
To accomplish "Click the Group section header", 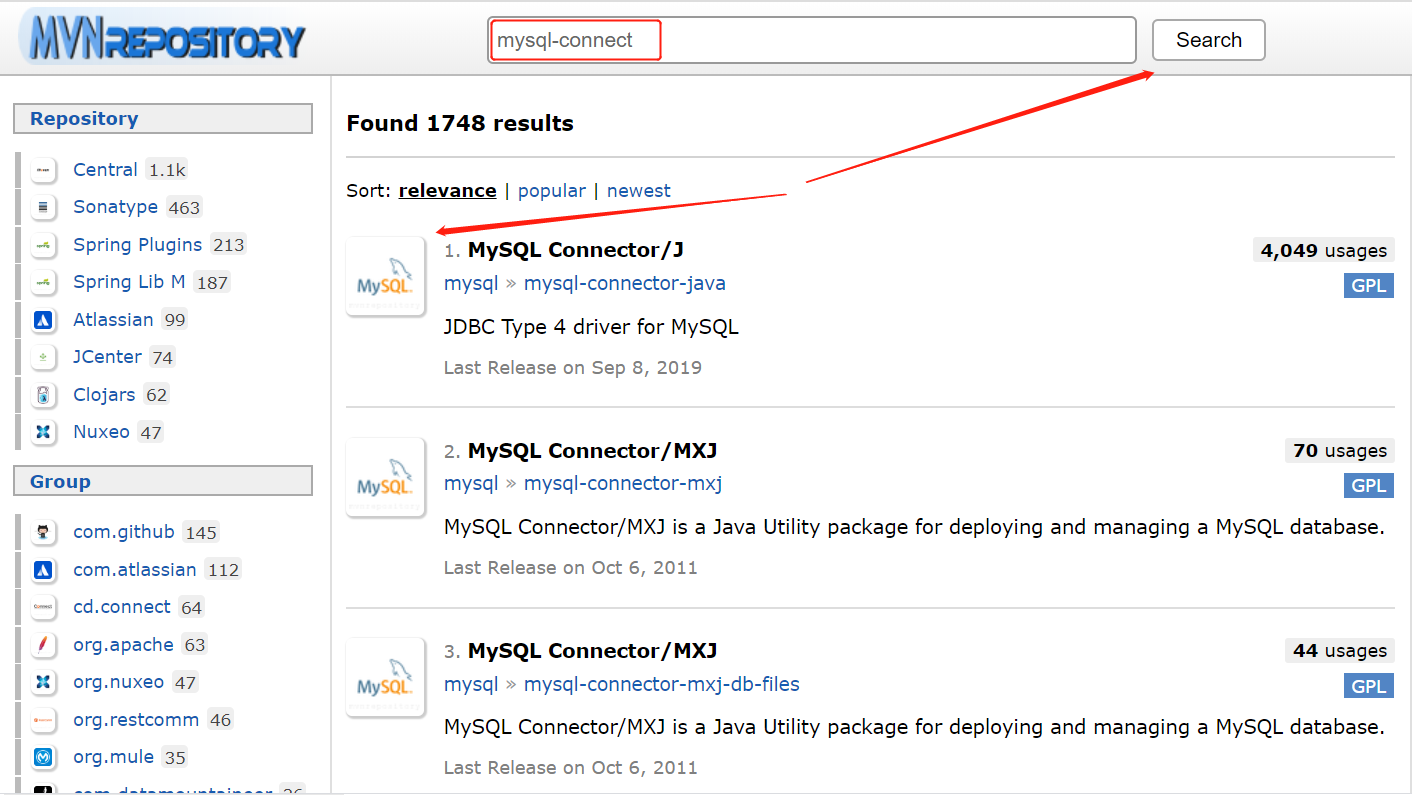I will click(x=163, y=482).
